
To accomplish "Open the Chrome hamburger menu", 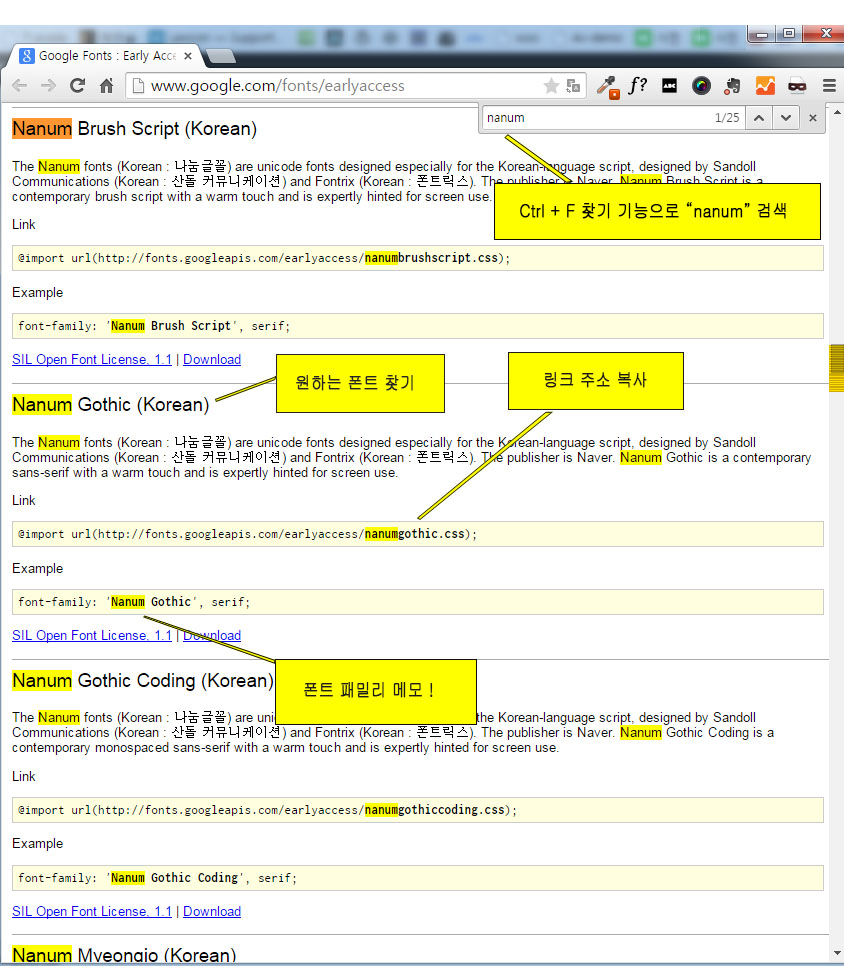I will (829, 86).
